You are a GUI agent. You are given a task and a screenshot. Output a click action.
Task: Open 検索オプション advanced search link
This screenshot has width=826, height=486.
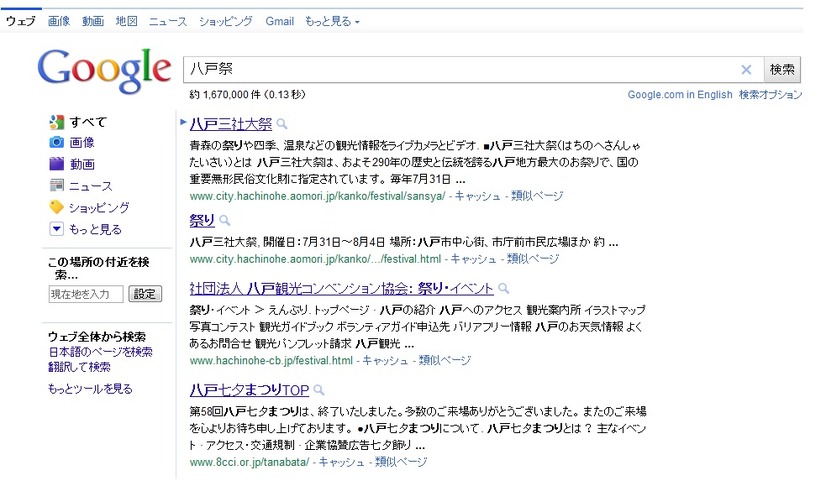pos(770,95)
